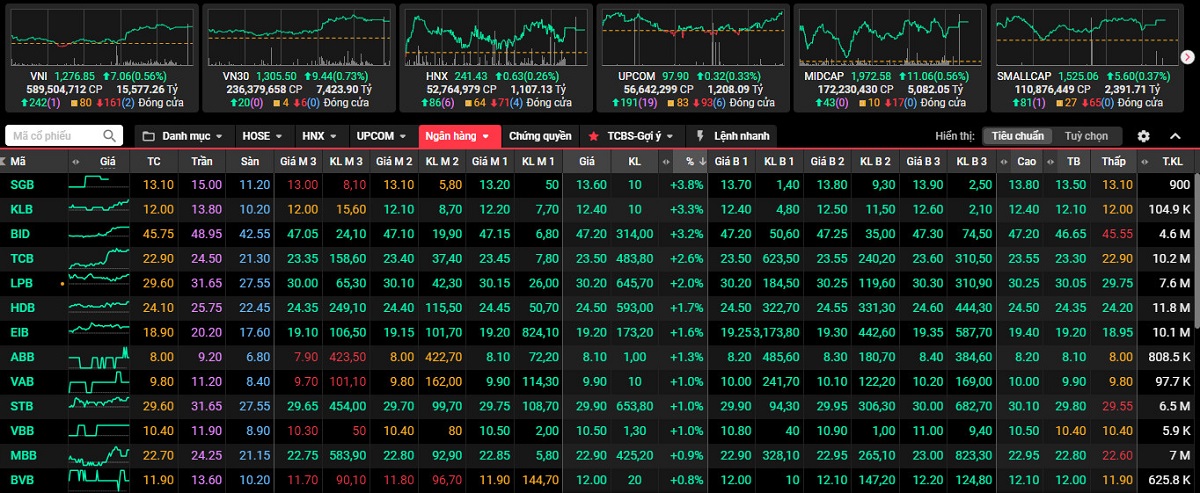Click the lightning bolt Lệnh nhanh icon

click(700, 136)
